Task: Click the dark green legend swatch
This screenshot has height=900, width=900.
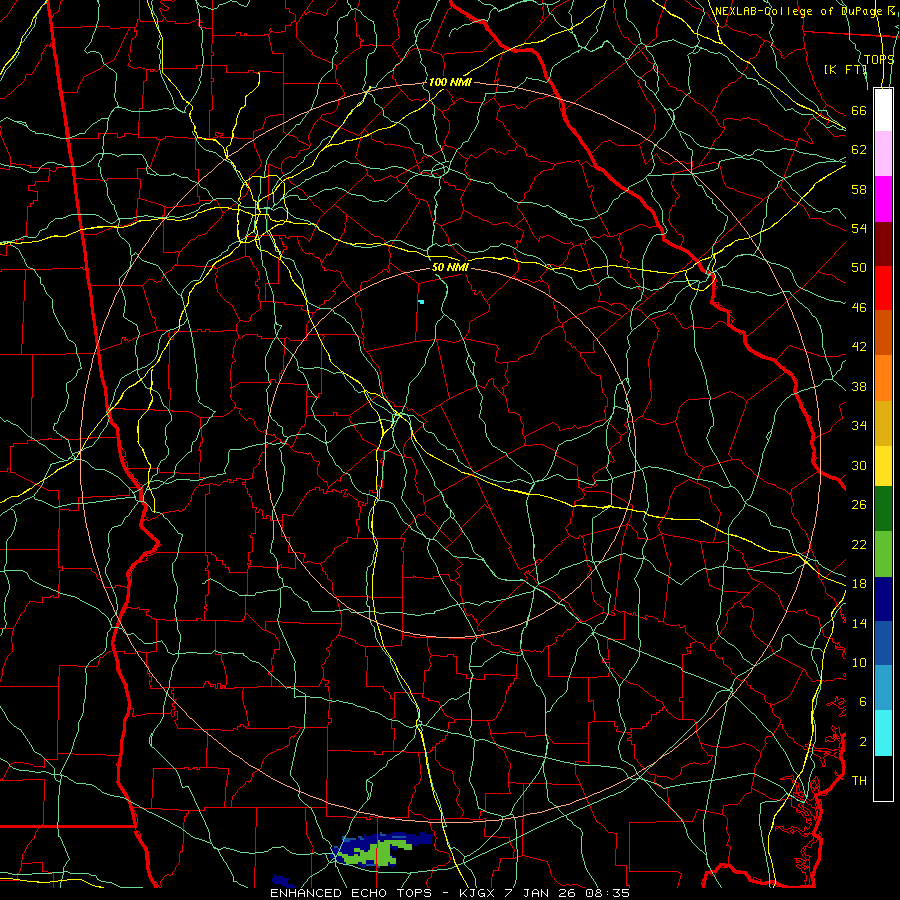Action: pyautogui.click(x=883, y=509)
